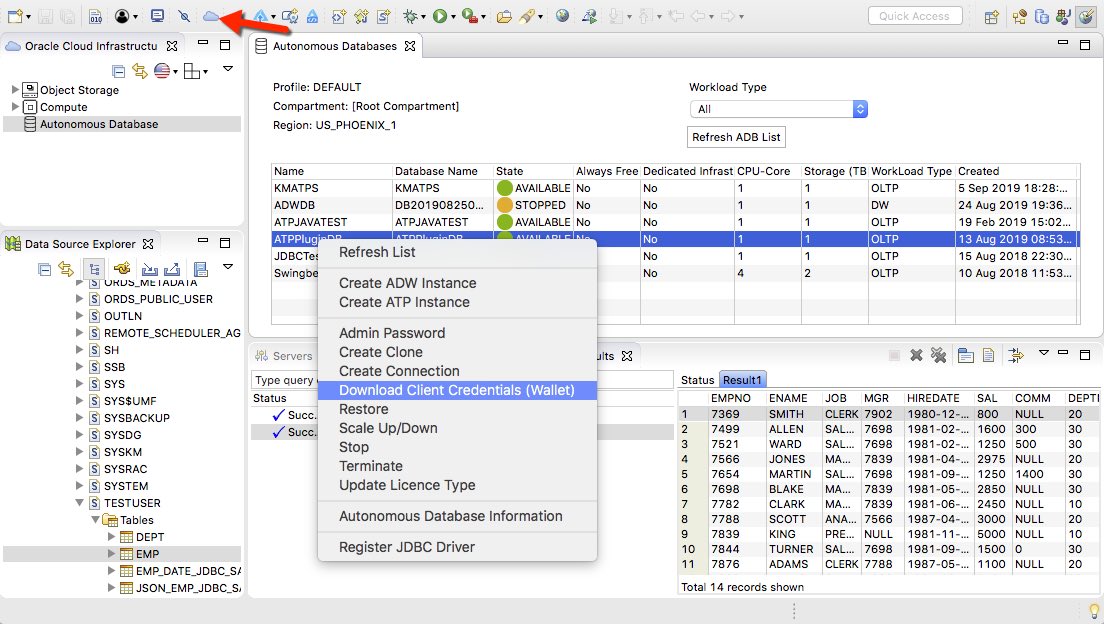Click the Oracle Cloud icon in the toolbar

[211, 17]
